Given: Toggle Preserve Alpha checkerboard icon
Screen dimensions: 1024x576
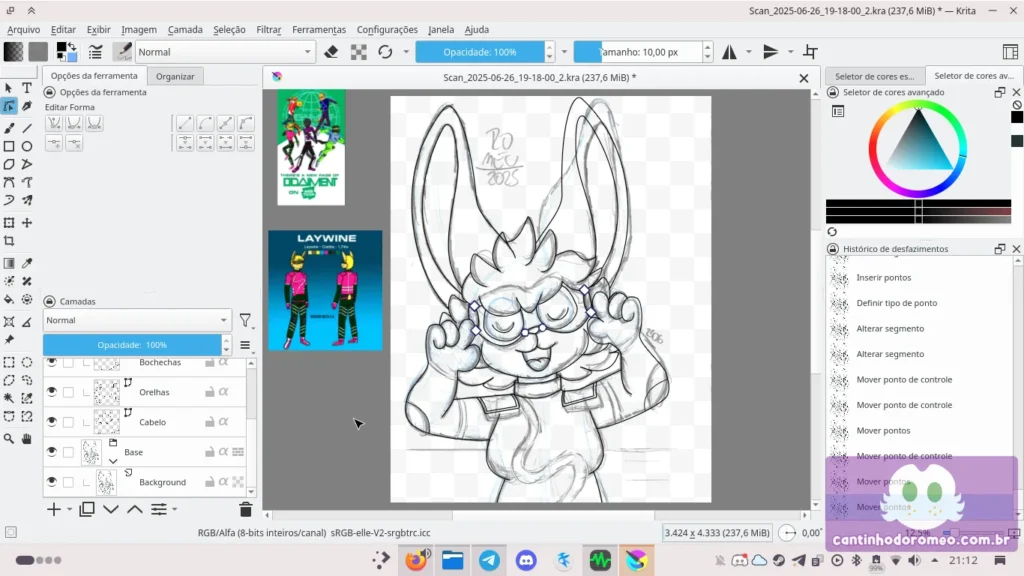Looking at the screenshot, I should [359, 52].
